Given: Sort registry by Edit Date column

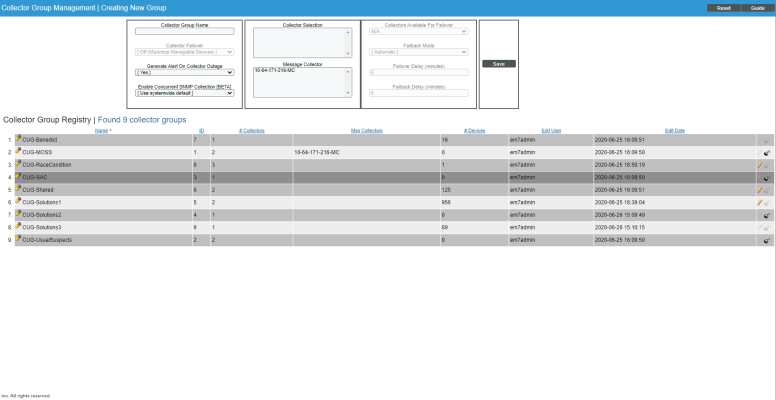Looking at the screenshot, I should coord(674,130).
